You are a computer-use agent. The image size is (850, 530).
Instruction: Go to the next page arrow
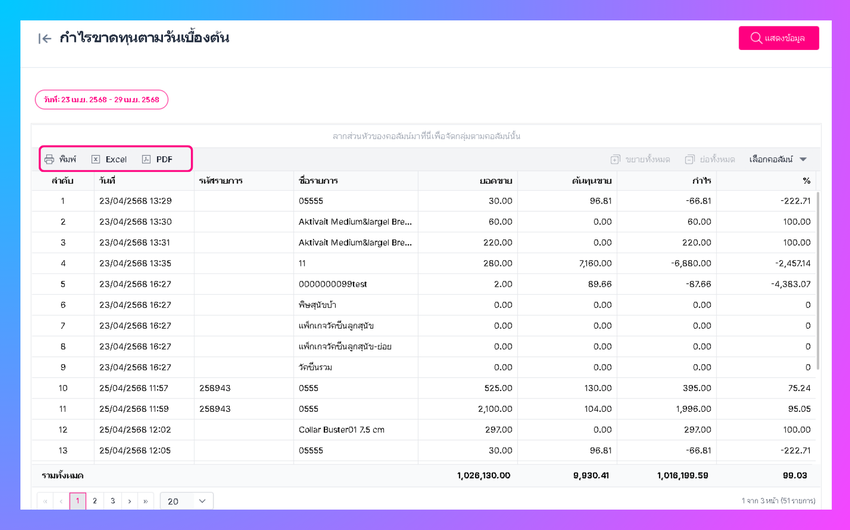(130, 501)
